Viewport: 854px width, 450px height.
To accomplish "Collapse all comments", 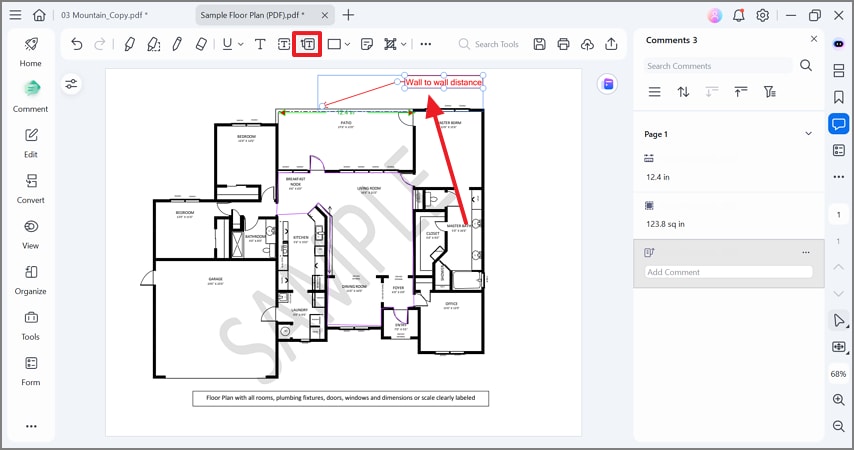I will tap(740, 92).
